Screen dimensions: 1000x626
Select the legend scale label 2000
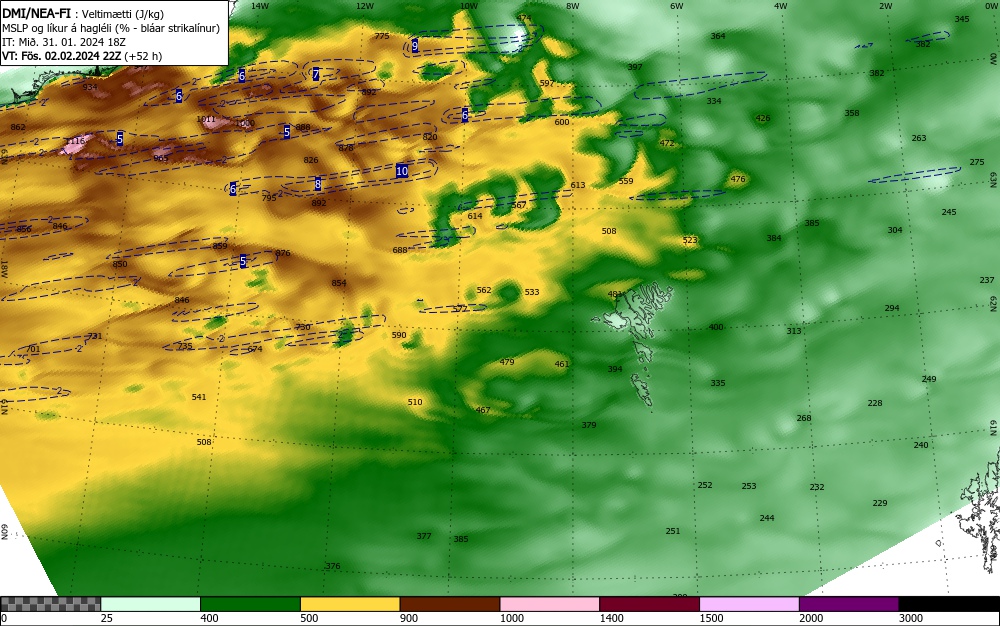pos(811,618)
